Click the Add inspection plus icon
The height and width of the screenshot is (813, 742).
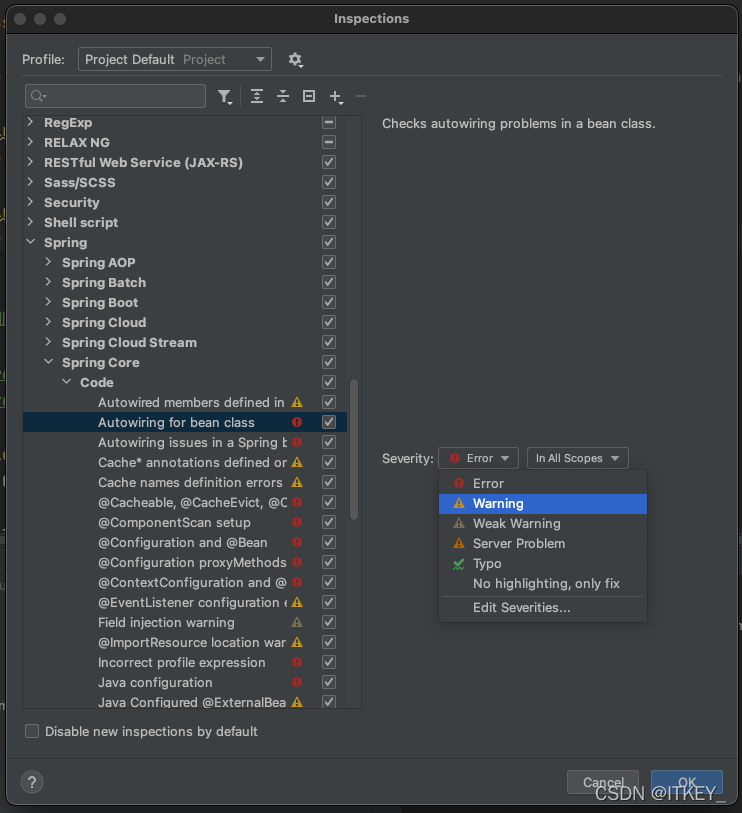click(336, 96)
